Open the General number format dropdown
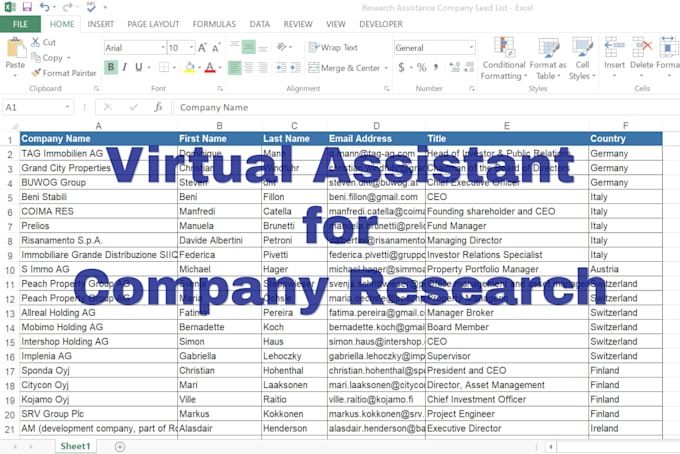This screenshot has height=454, width=680. tap(471, 47)
